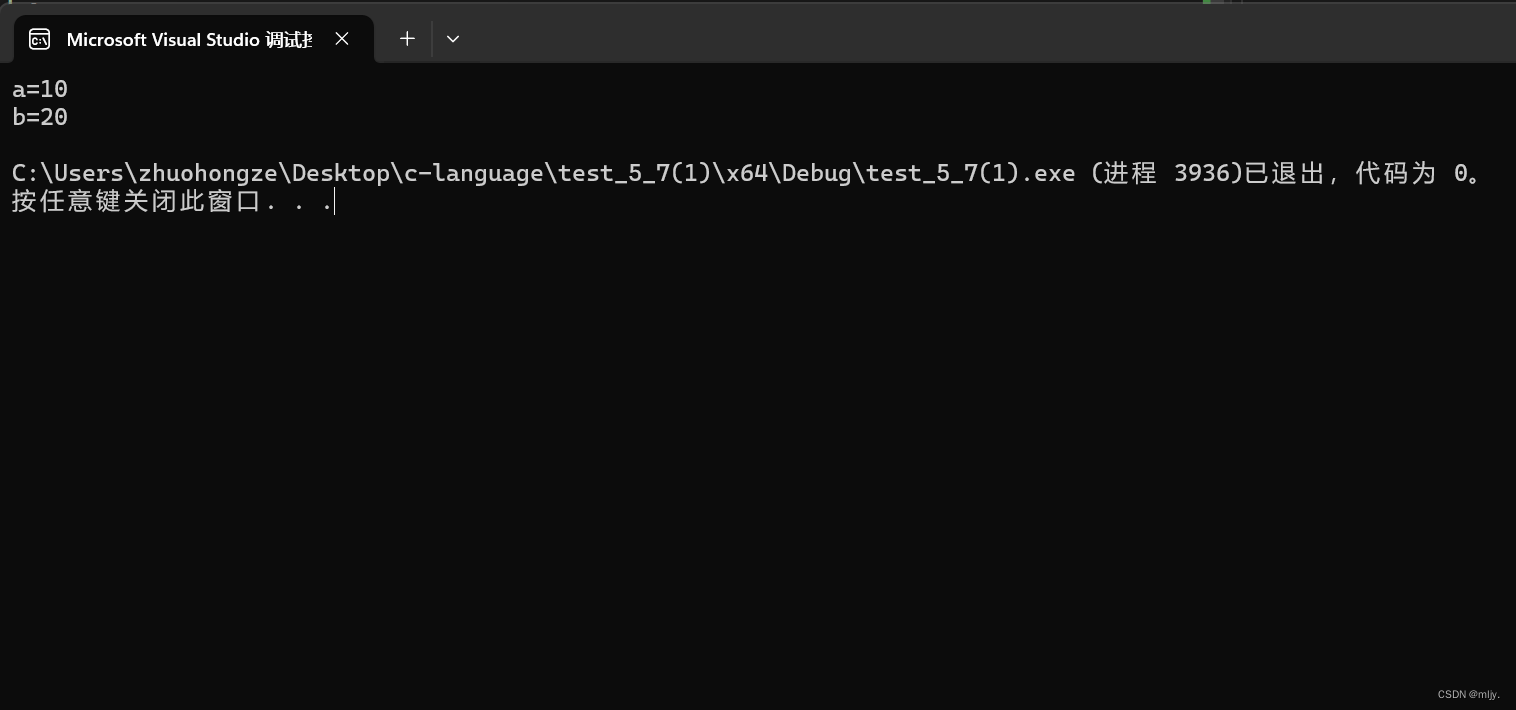Image resolution: width=1516 pixels, height=710 pixels.
Task: Place cursor at the blinking text caret
Action: pos(335,201)
